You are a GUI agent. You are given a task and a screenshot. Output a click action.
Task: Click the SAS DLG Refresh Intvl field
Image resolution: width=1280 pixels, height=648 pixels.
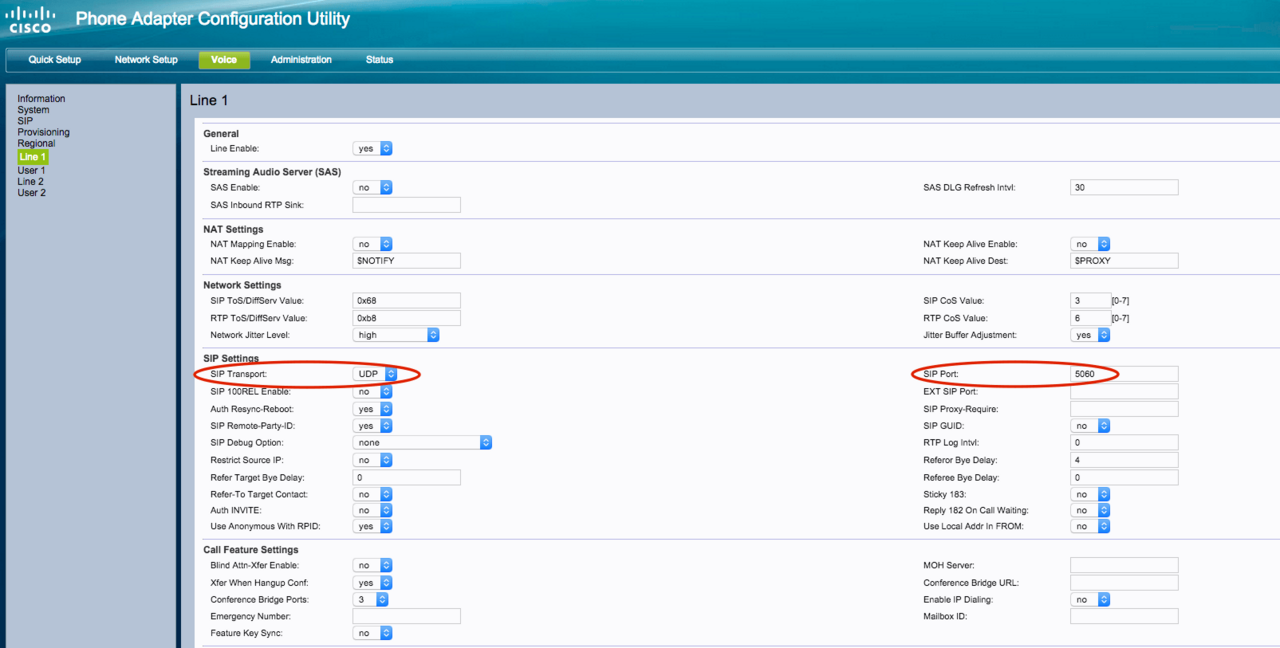(1123, 187)
